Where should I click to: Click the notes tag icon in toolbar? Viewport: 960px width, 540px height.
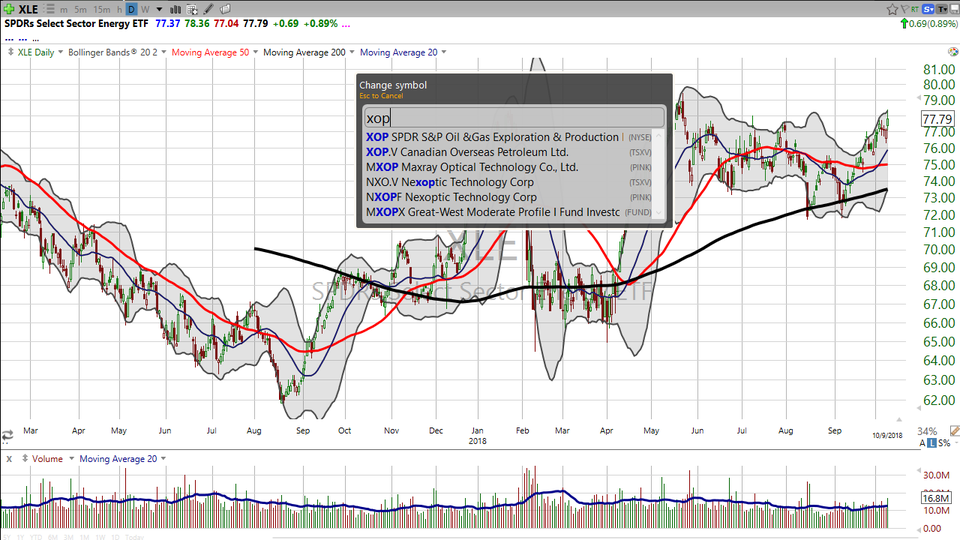tap(225, 9)
